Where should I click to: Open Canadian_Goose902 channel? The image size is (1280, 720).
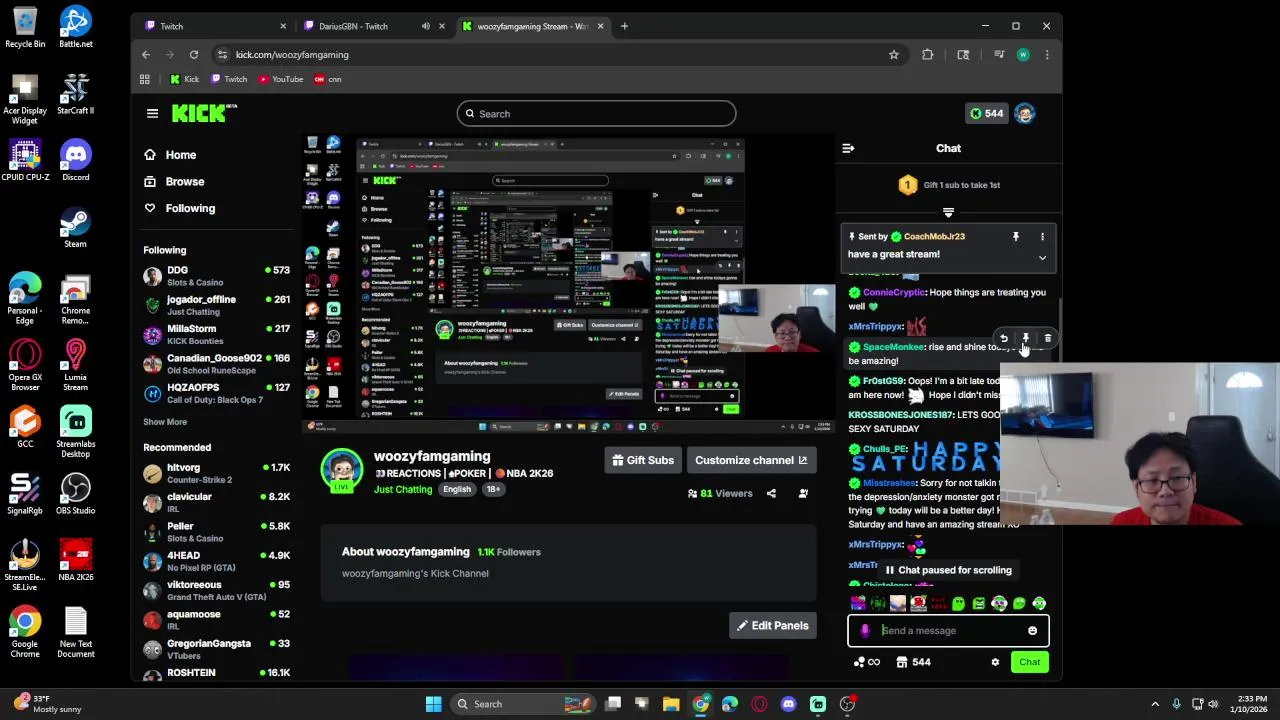coord(216,364)
